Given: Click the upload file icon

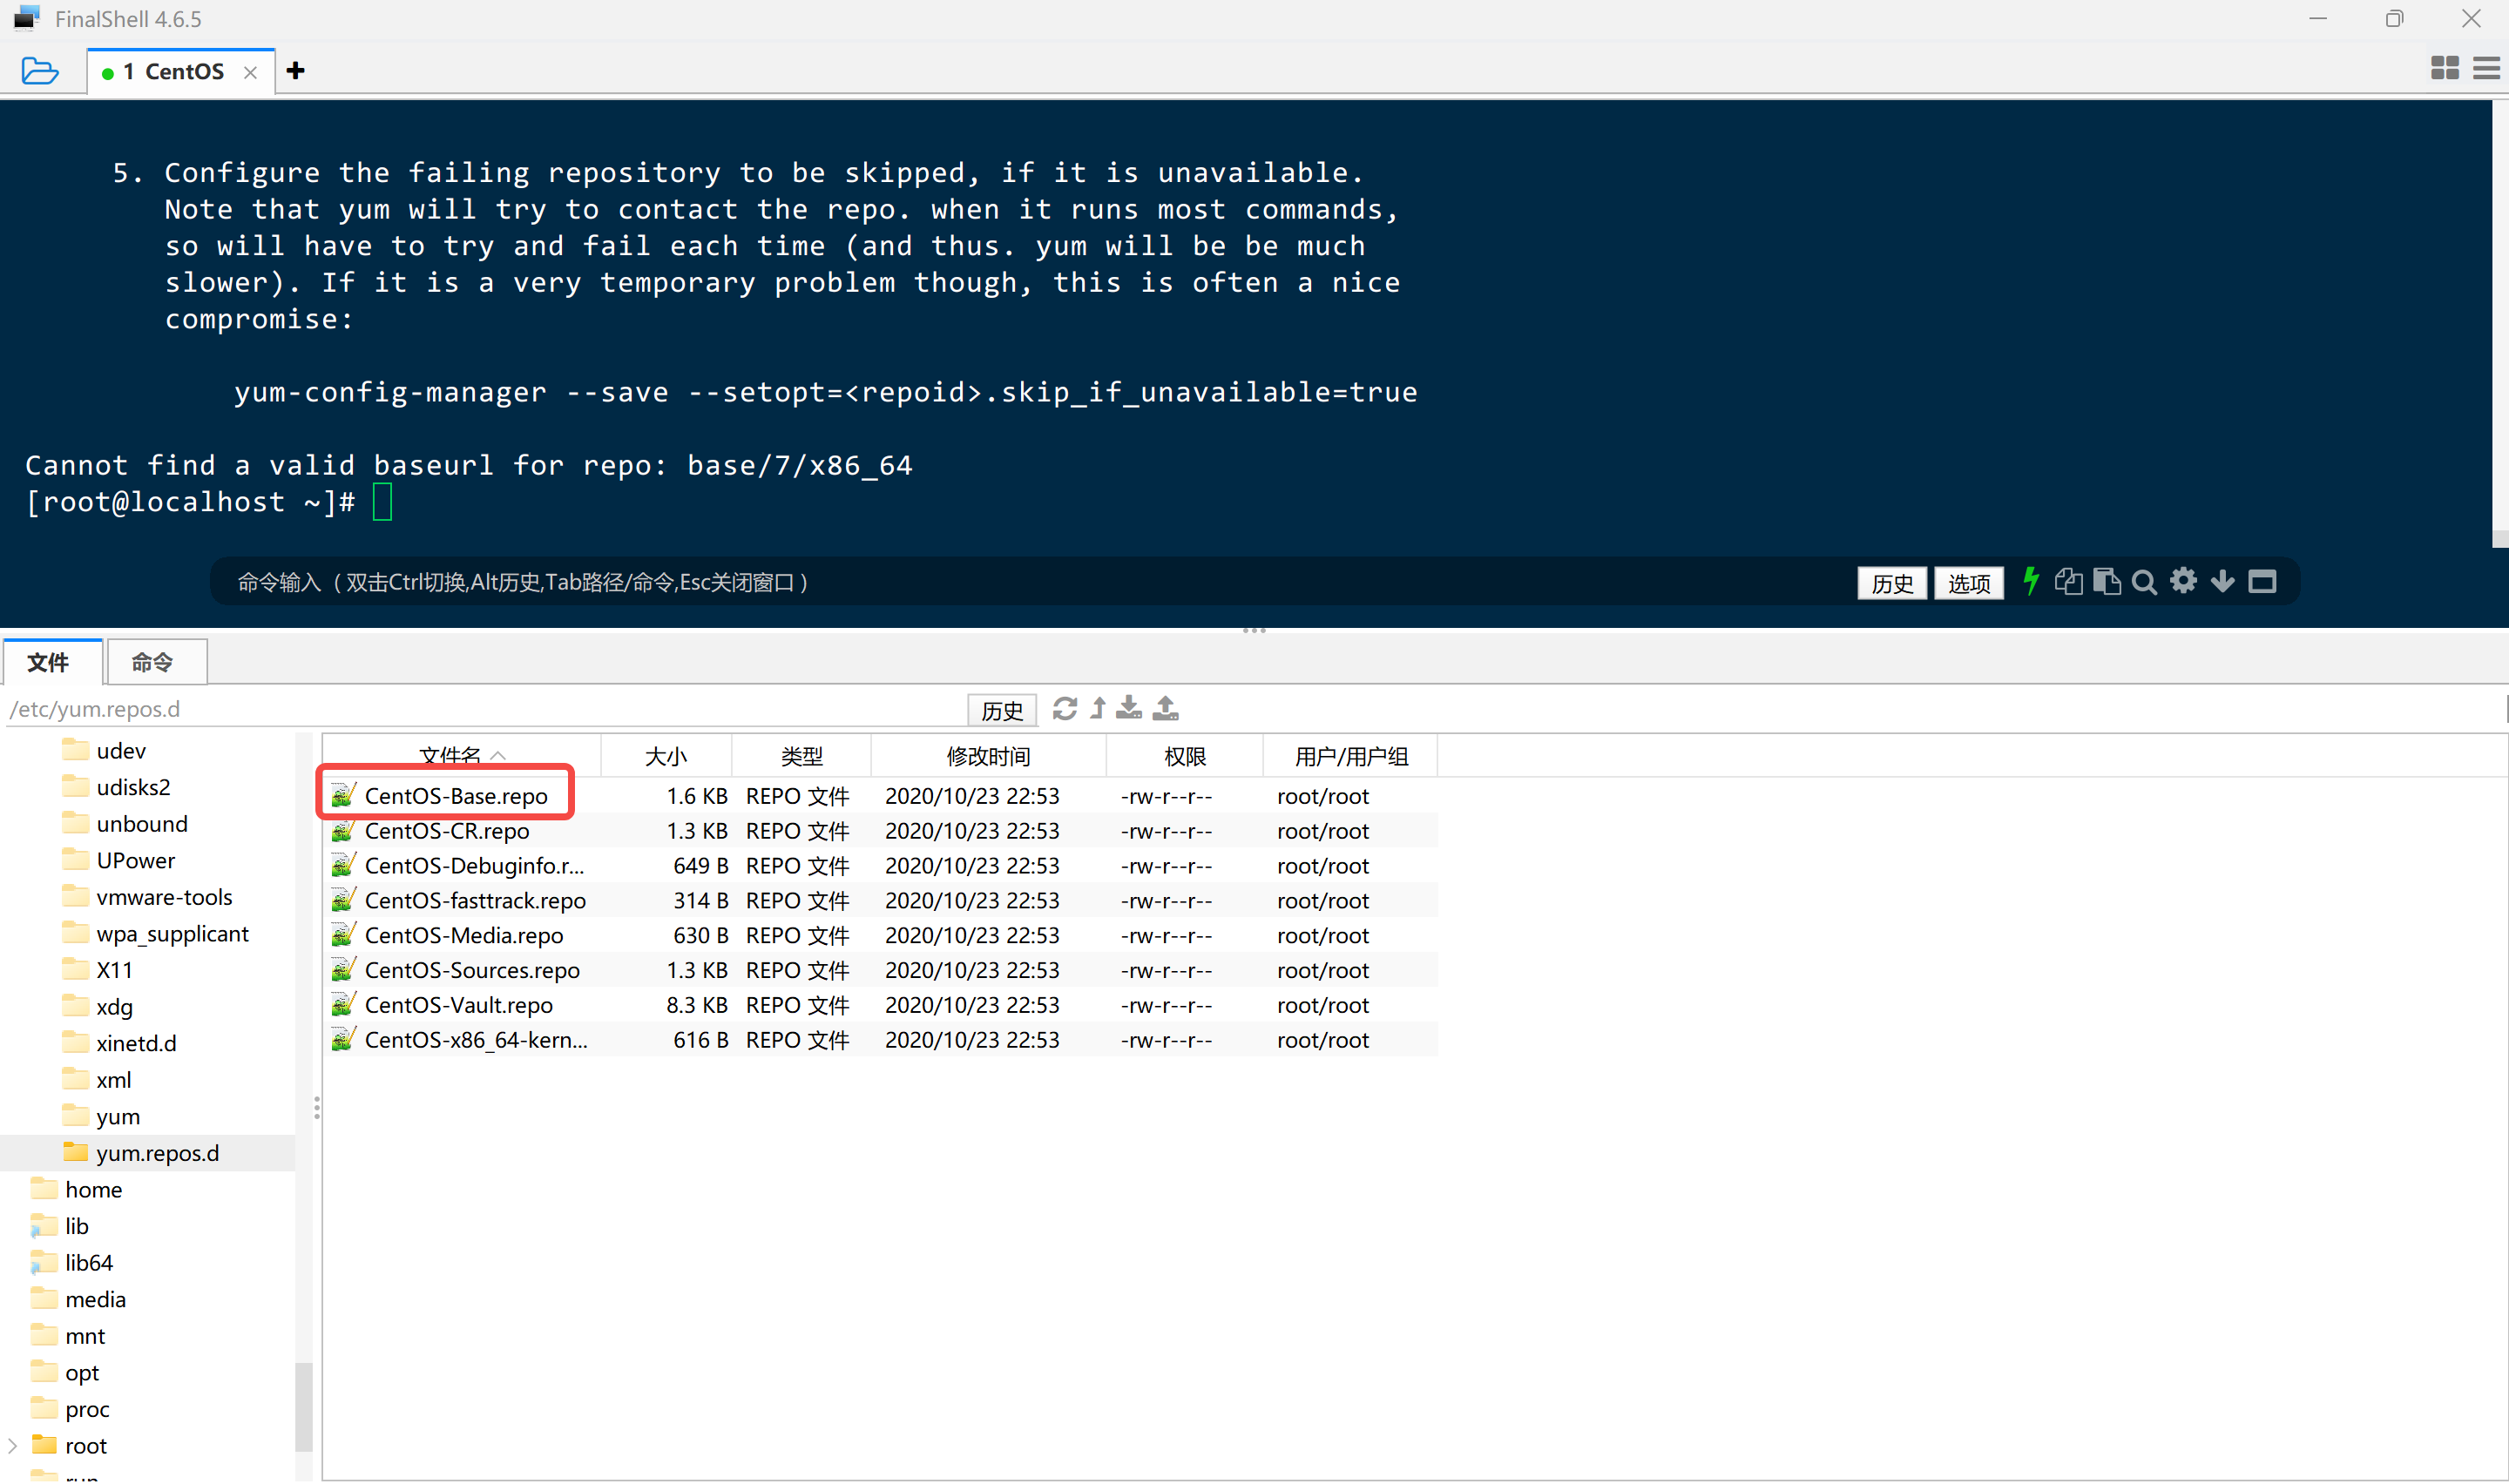Looking at the screenshot, I should point(1165,708).
